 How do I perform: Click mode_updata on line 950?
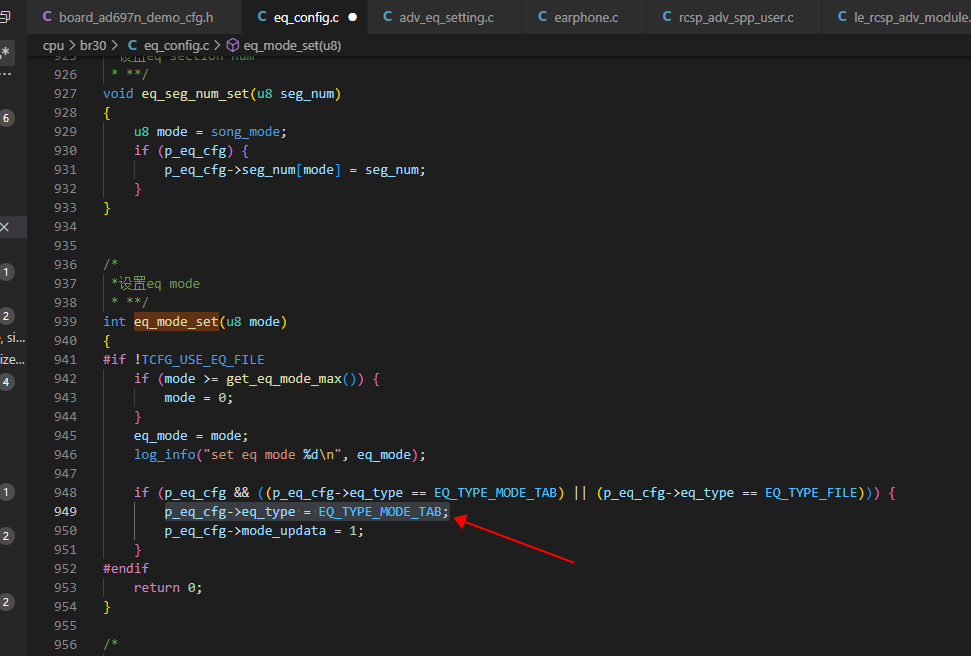(284, 531)
